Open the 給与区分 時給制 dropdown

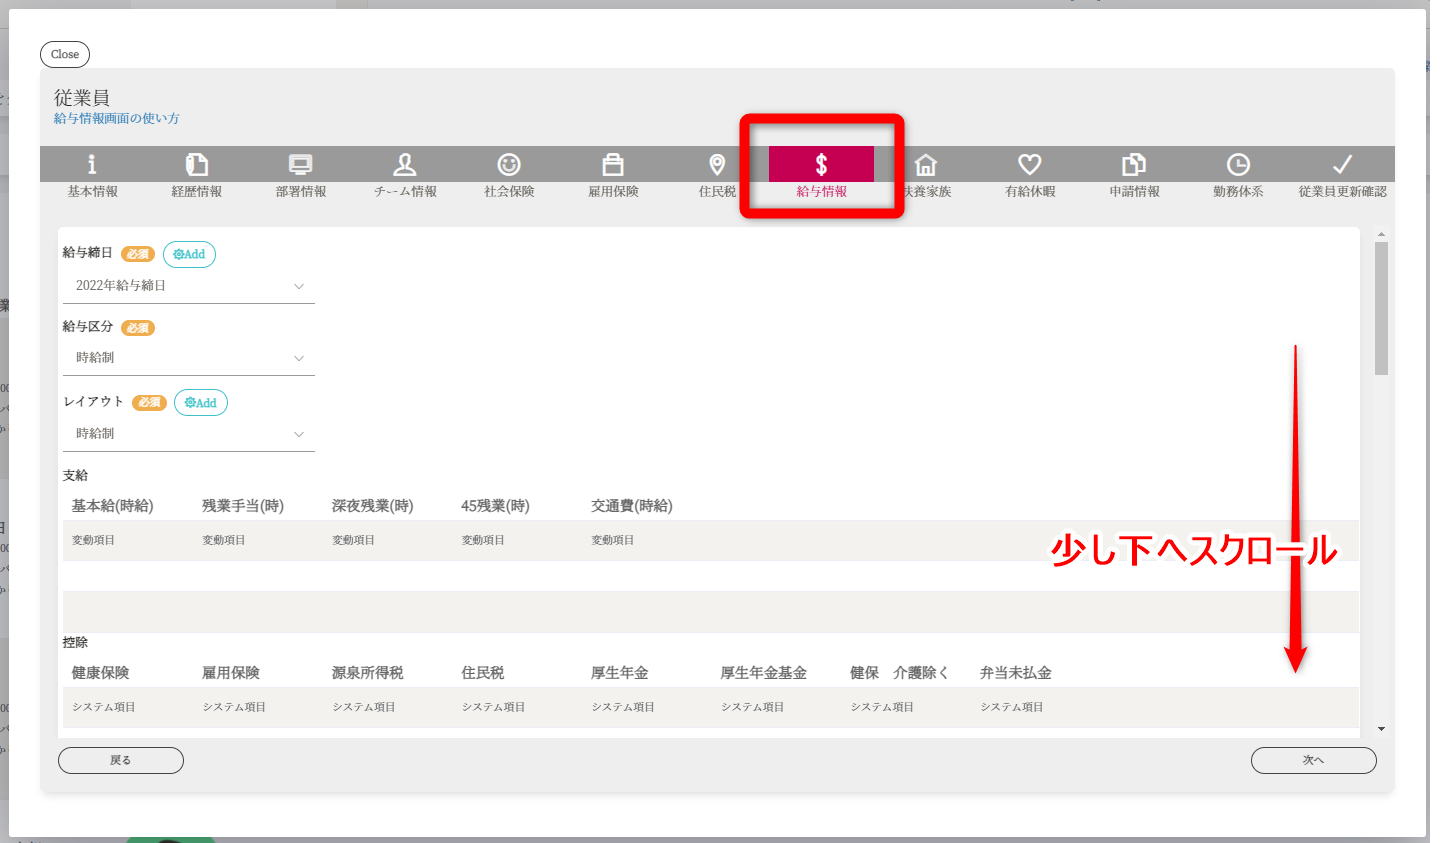pyautogui.click(x=188, y=358)
